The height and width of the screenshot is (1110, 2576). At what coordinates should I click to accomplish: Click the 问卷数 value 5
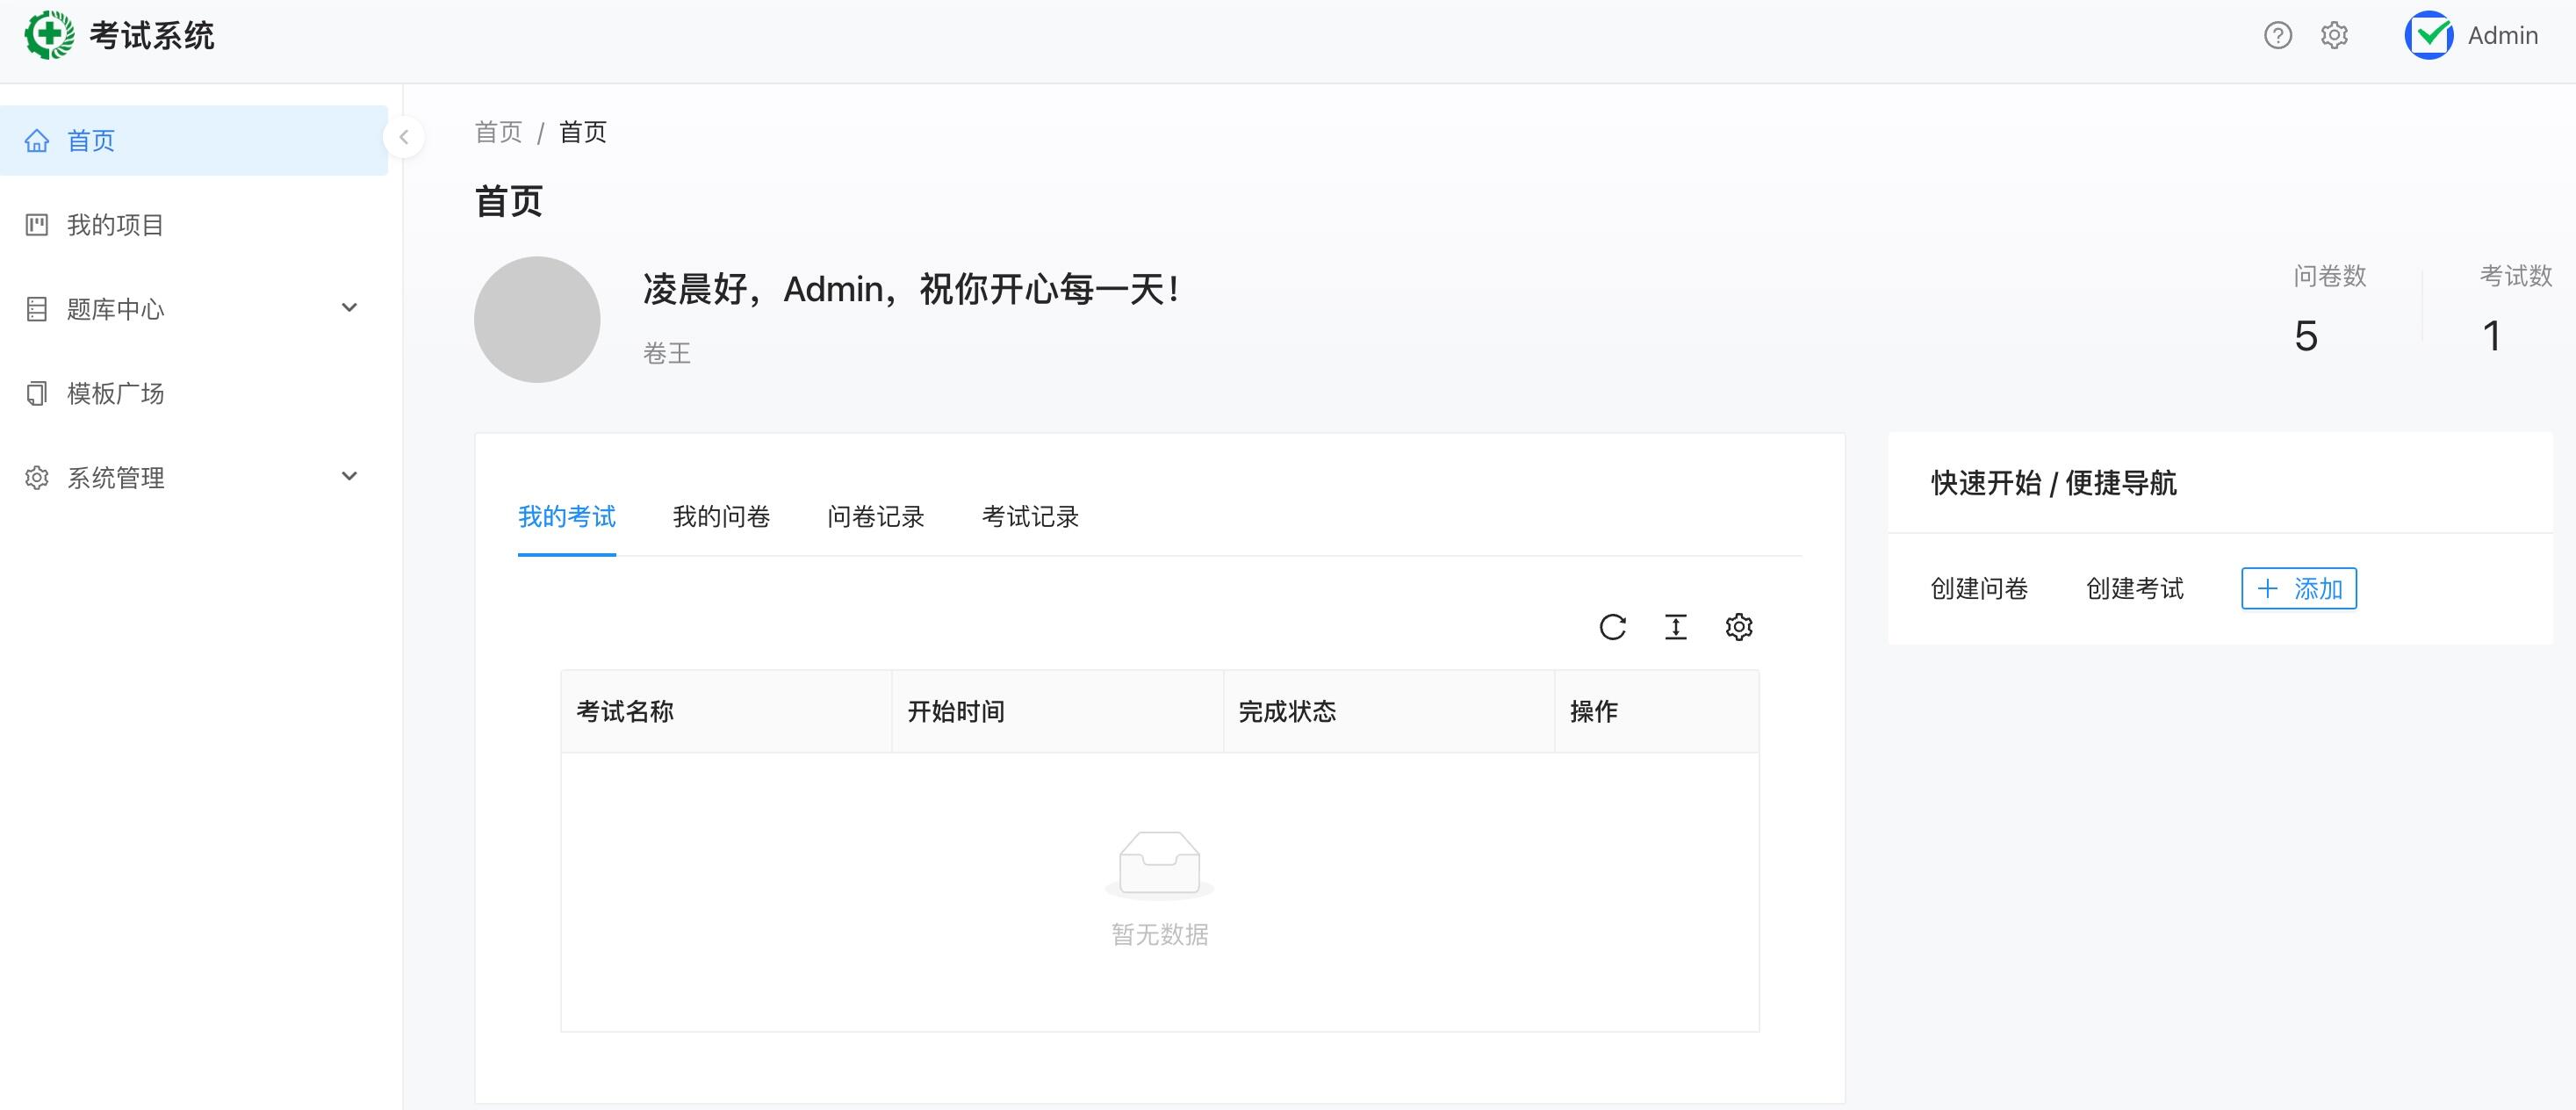(x=2306, y=336)
